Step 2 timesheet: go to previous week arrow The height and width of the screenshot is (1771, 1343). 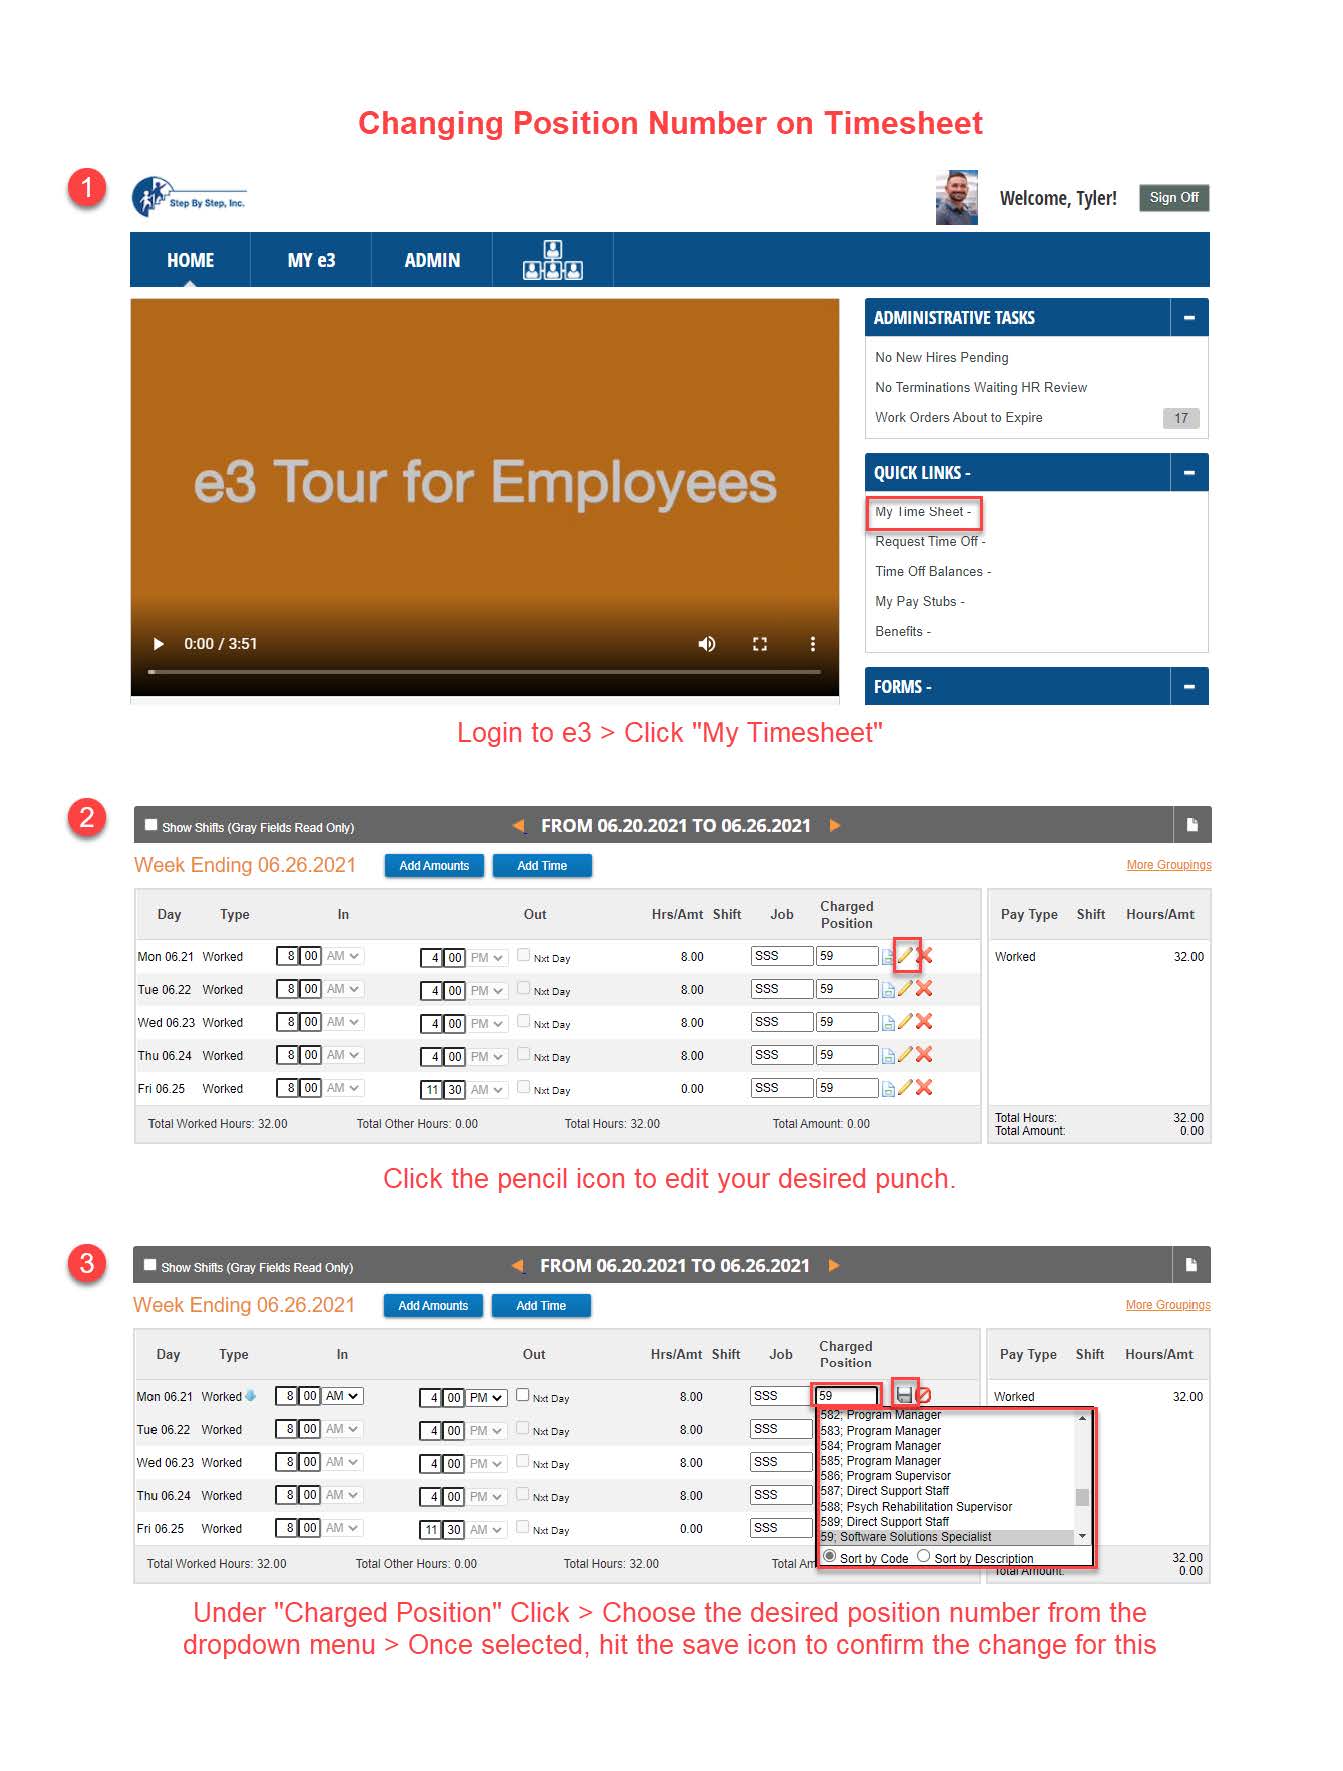pyautogui.click(x=518, y=826)
